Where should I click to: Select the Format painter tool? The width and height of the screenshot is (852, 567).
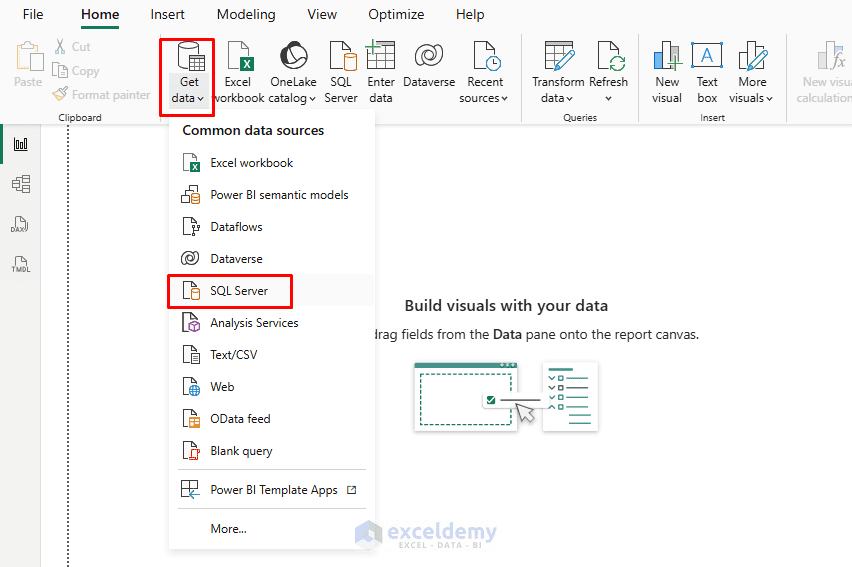click(101, 95)
